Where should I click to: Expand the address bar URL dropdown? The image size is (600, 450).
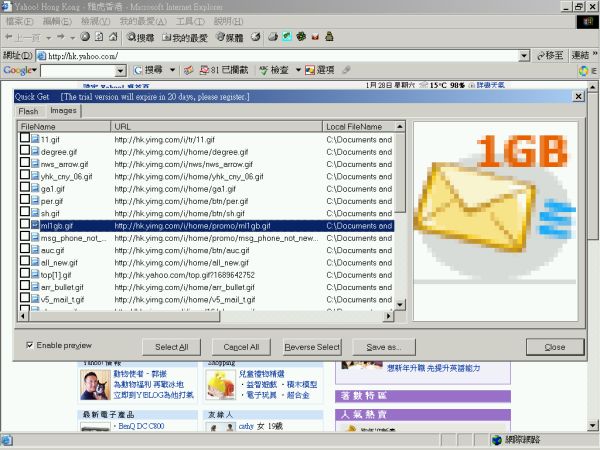tap(524, 56)
